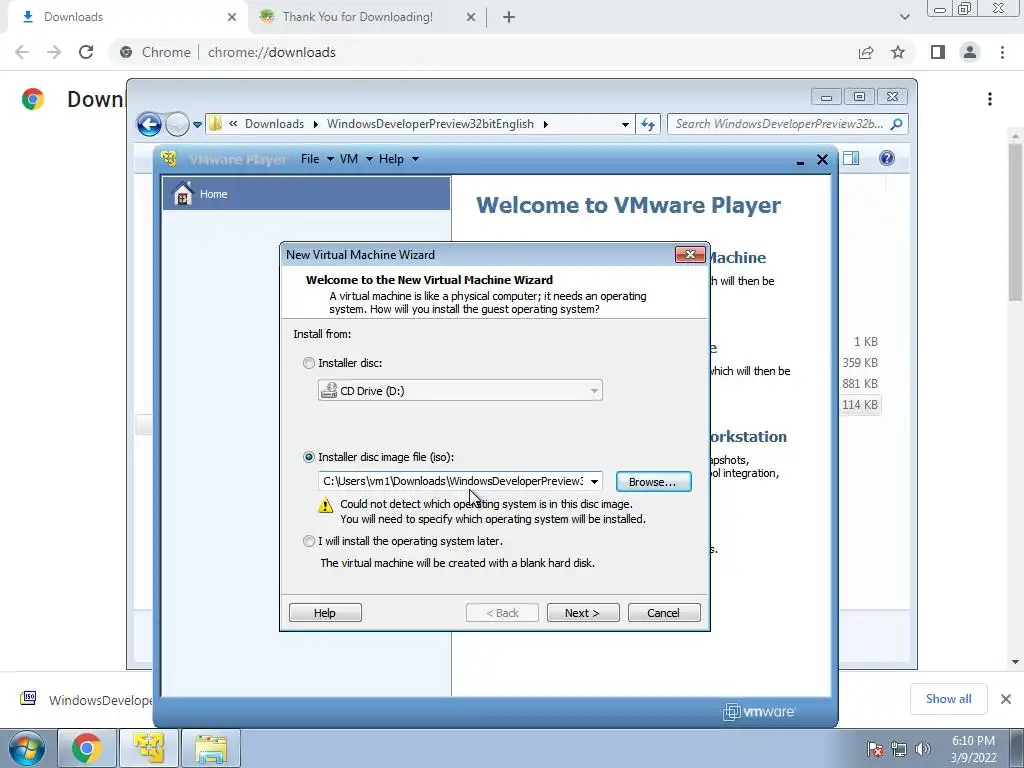Open the Downloads page more actions menu
Screen dimensions: 1024x768
(x=990, y=99)
